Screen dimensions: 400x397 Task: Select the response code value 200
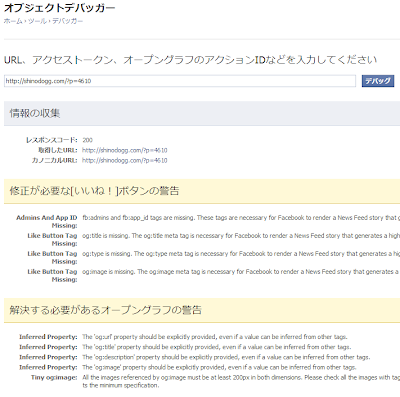[88, 140]
